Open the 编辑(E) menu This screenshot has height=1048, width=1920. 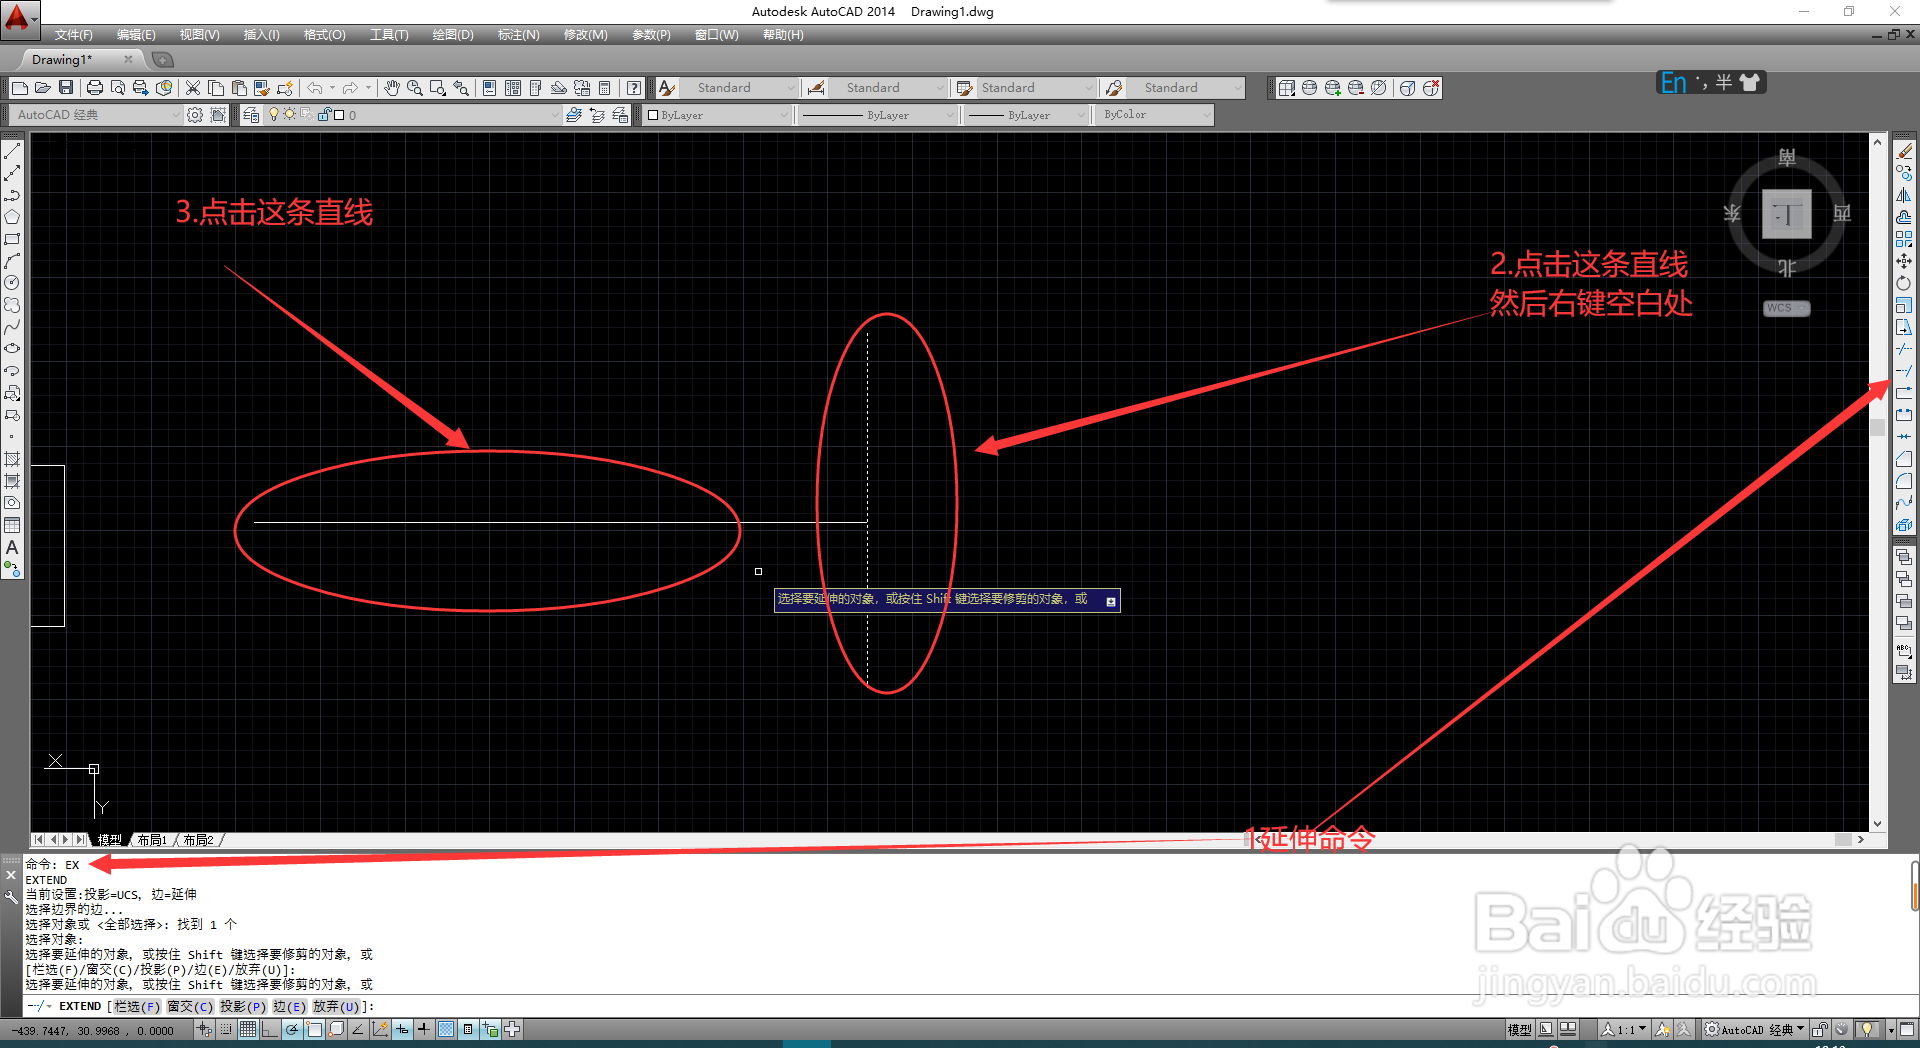(x=136, y=35)
